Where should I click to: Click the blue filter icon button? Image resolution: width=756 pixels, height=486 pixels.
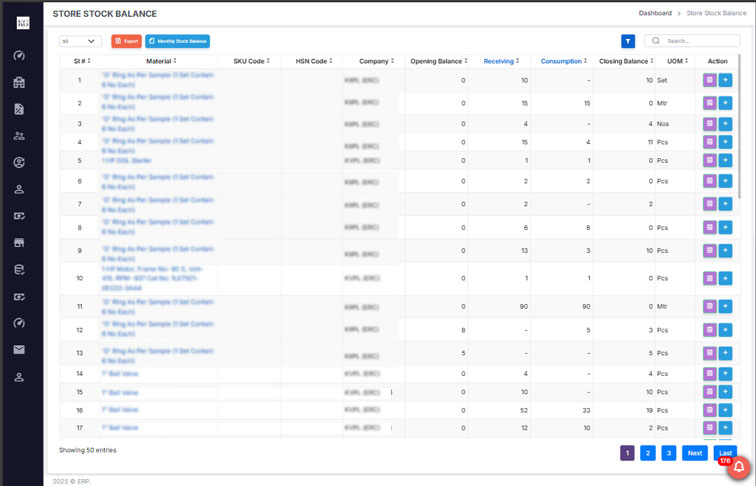point(628,41)
